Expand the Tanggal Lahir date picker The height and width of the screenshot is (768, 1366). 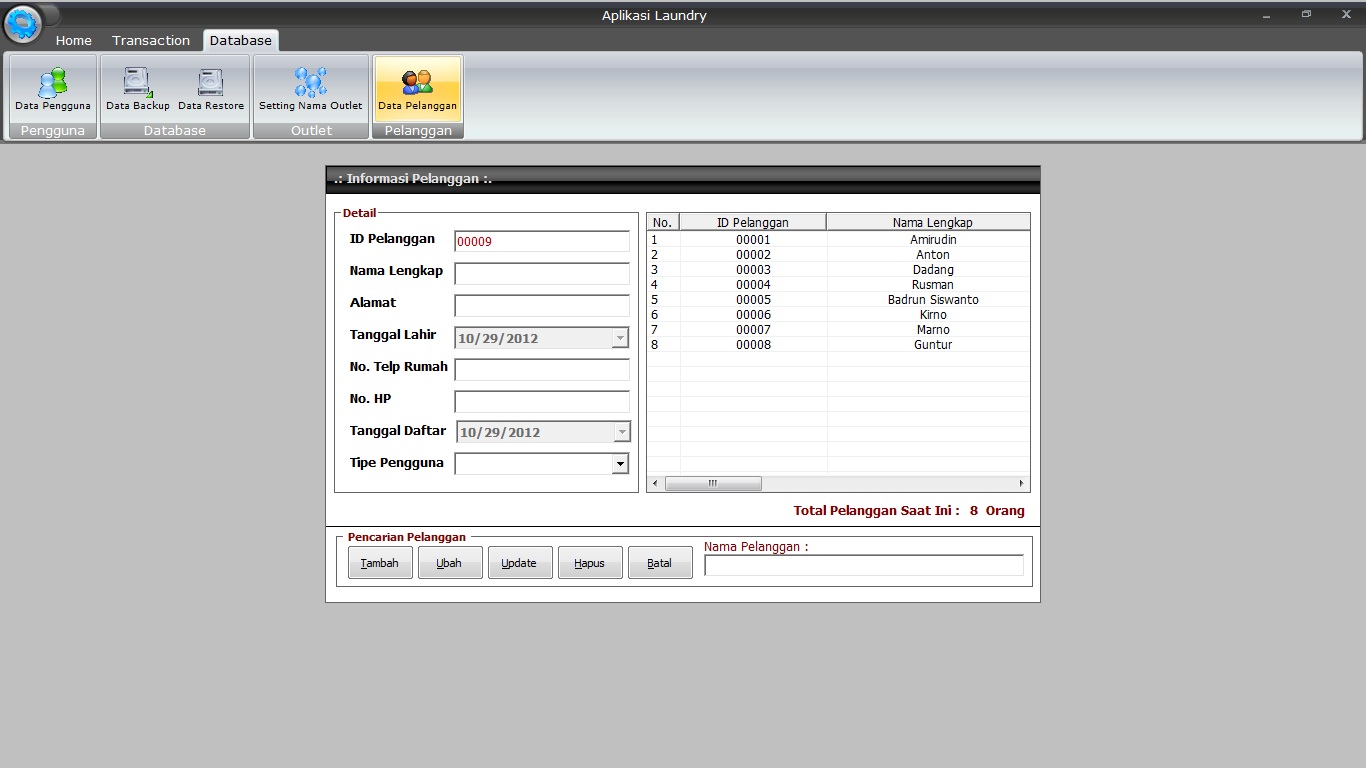pos(621,338)
